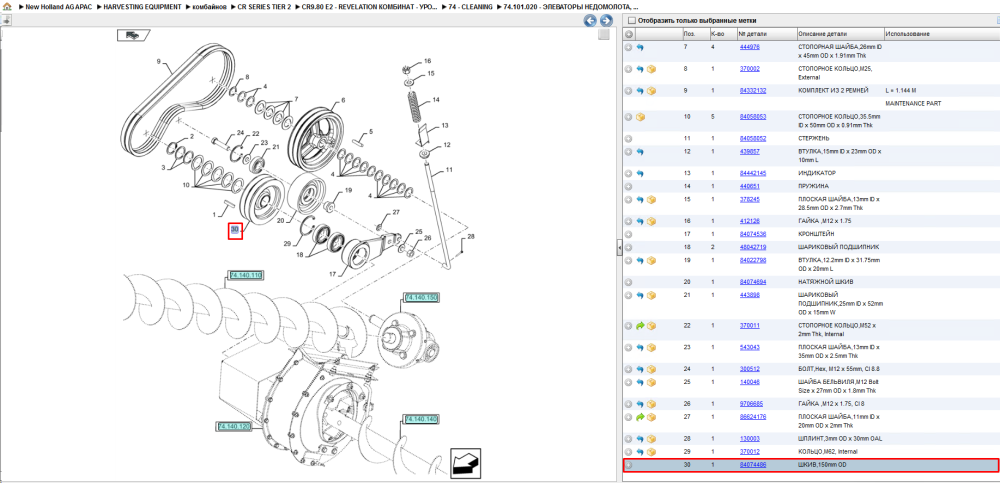Open the next diagram with the right arrow
The width and height of the screenshot is (1000, 483).
point(606,20)
